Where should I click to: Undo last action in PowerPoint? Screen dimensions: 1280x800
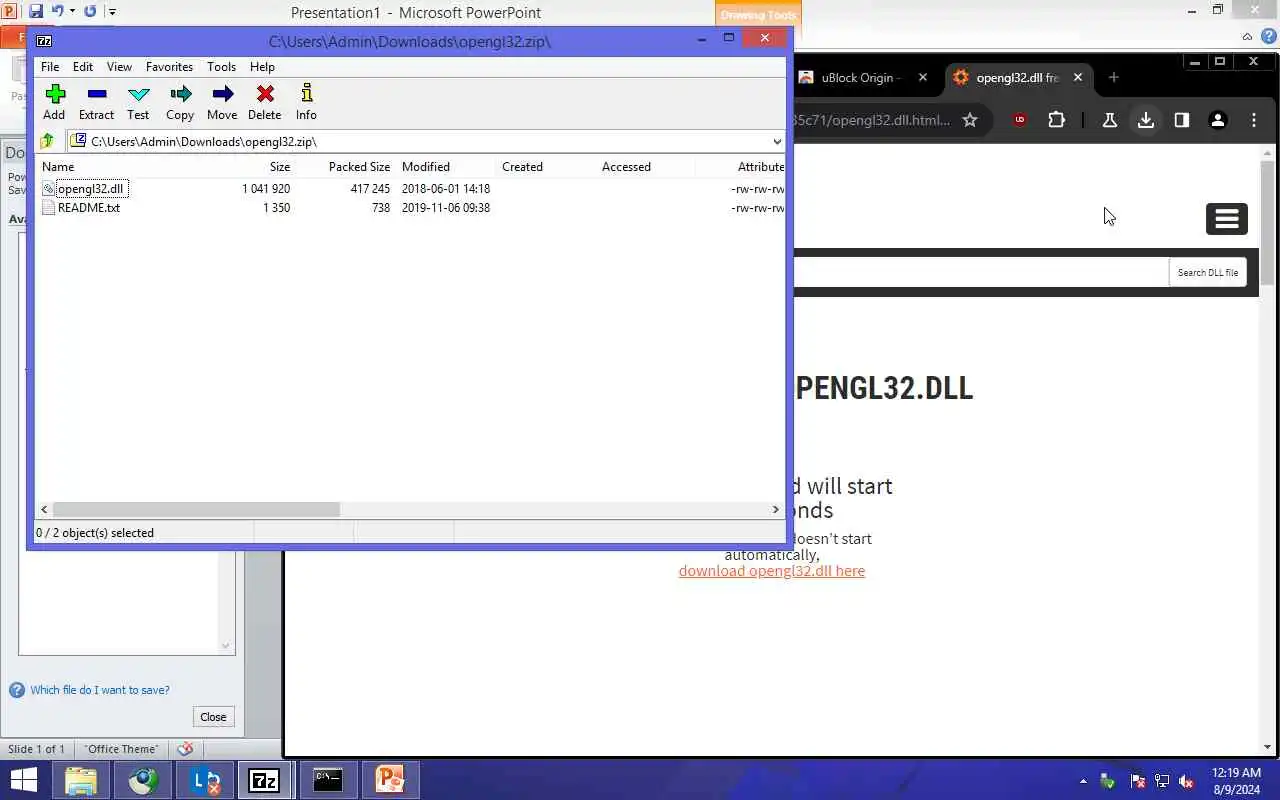tap(57, 12)
